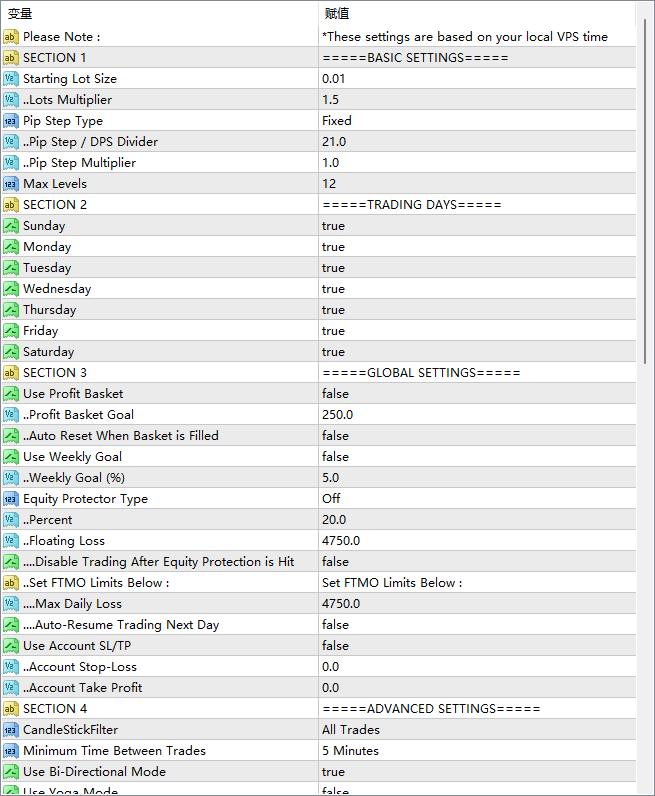
Task: Click the string icon next to SECTION 4
Action: point(11,709)
